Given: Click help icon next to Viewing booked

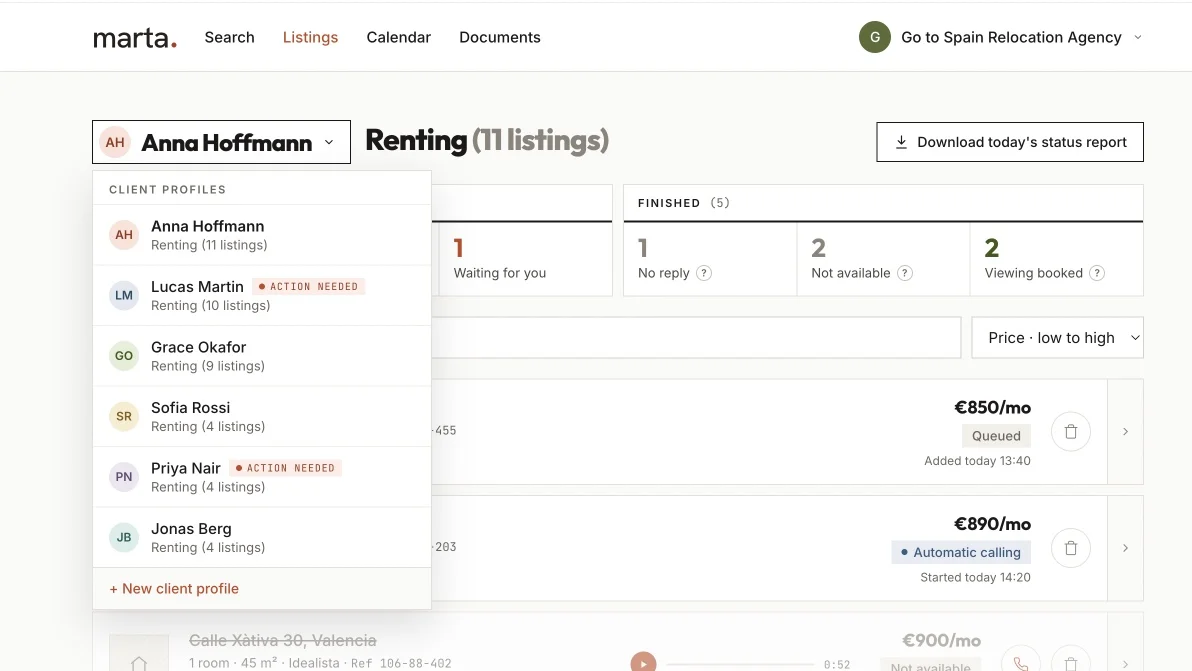Looking at the screenshot, I should coord(1097,273).
